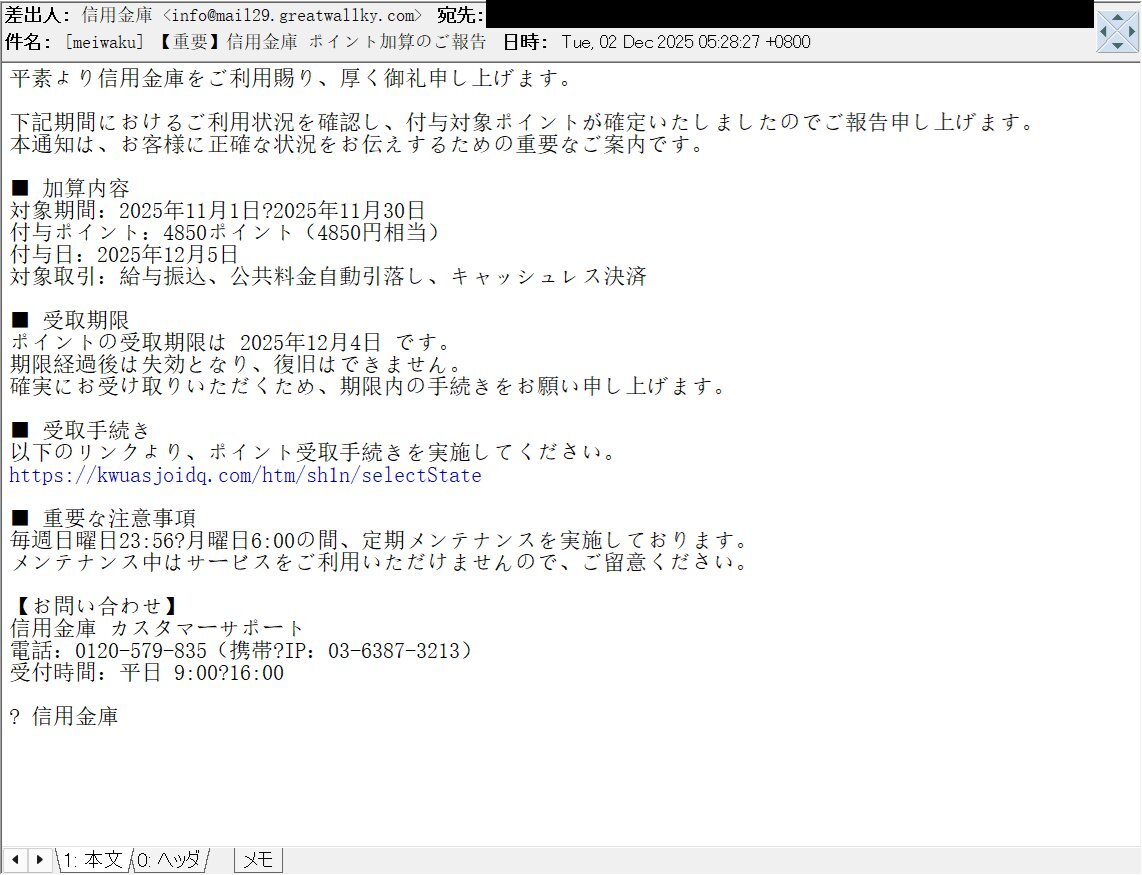Click the right arrow on the navigation pad
The width and height of the screenshot is (1142, 875).
pyautogui.click(x=1132, y=31)
